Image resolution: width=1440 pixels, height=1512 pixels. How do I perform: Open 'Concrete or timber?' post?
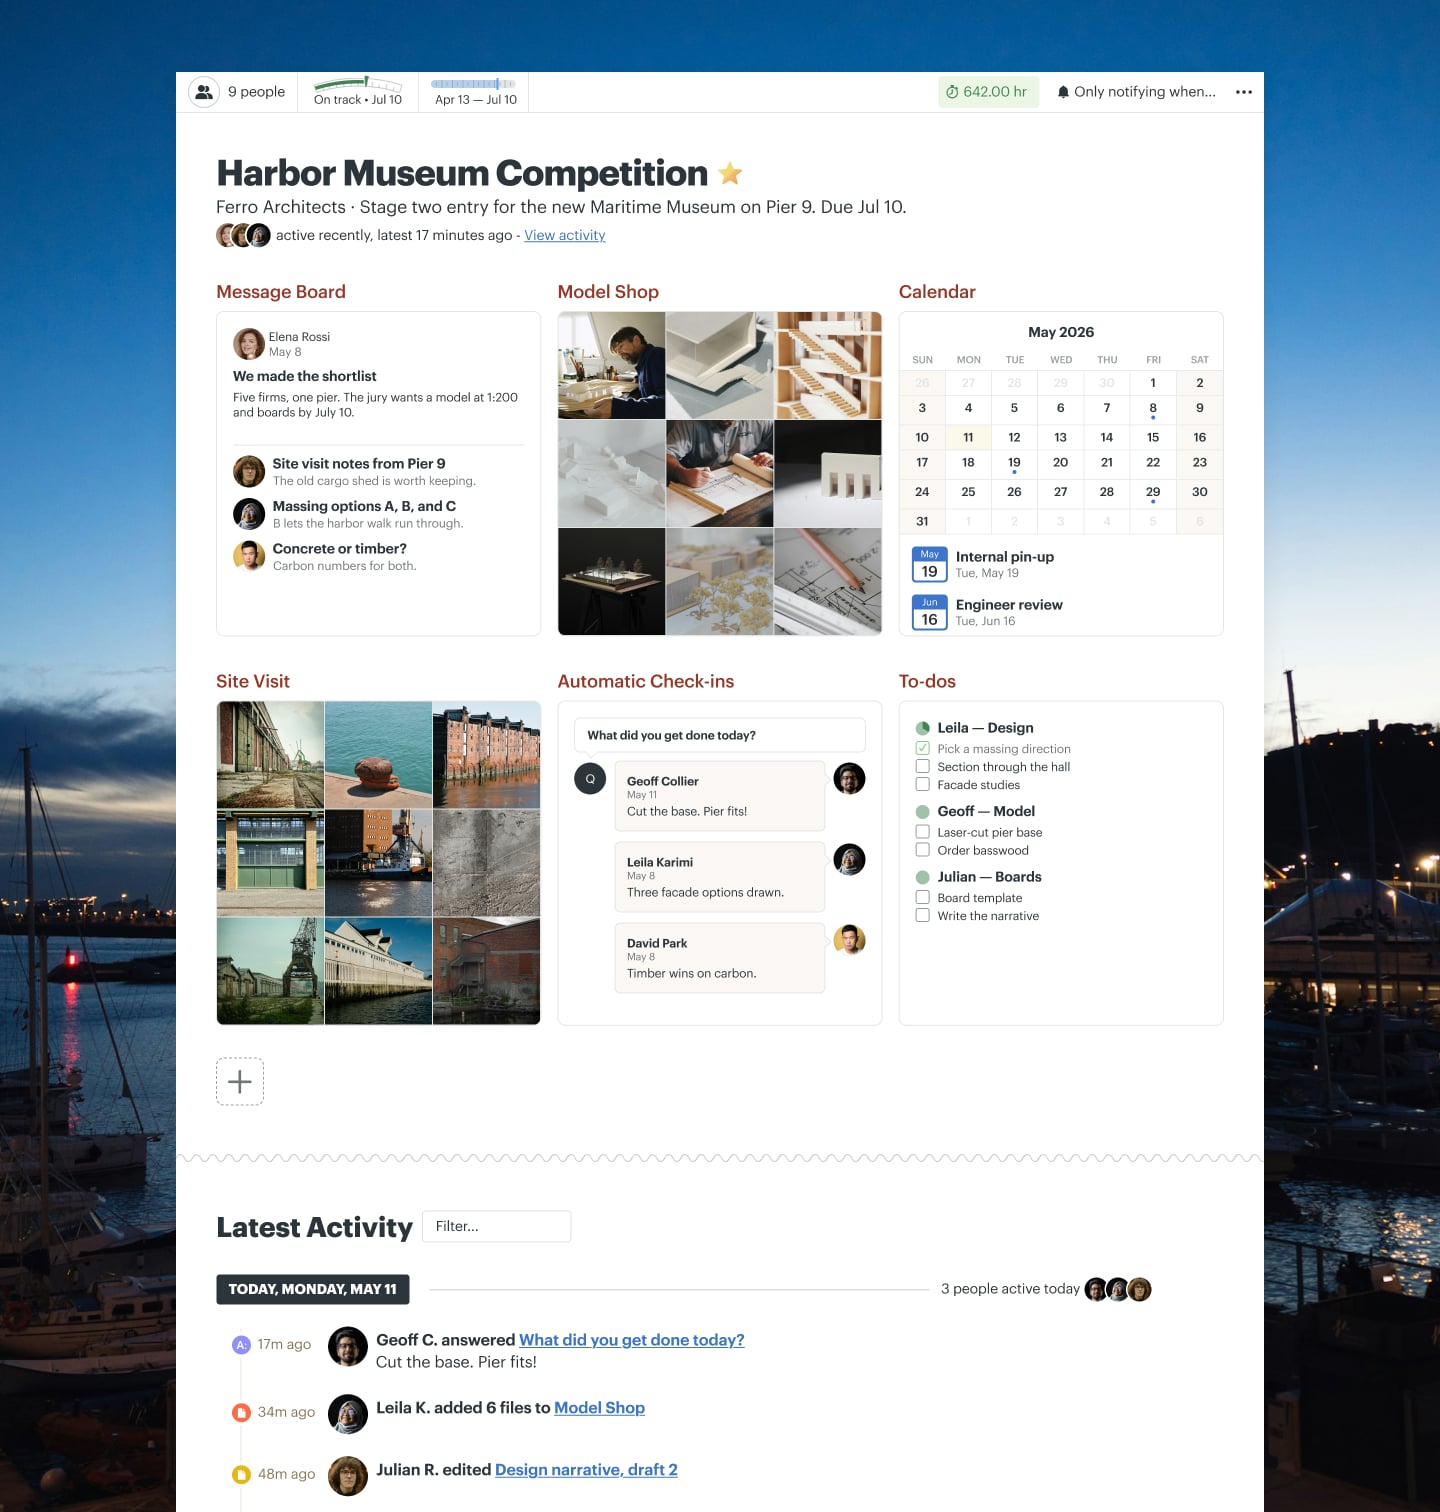pyautogui.click(x=340, y=549)
